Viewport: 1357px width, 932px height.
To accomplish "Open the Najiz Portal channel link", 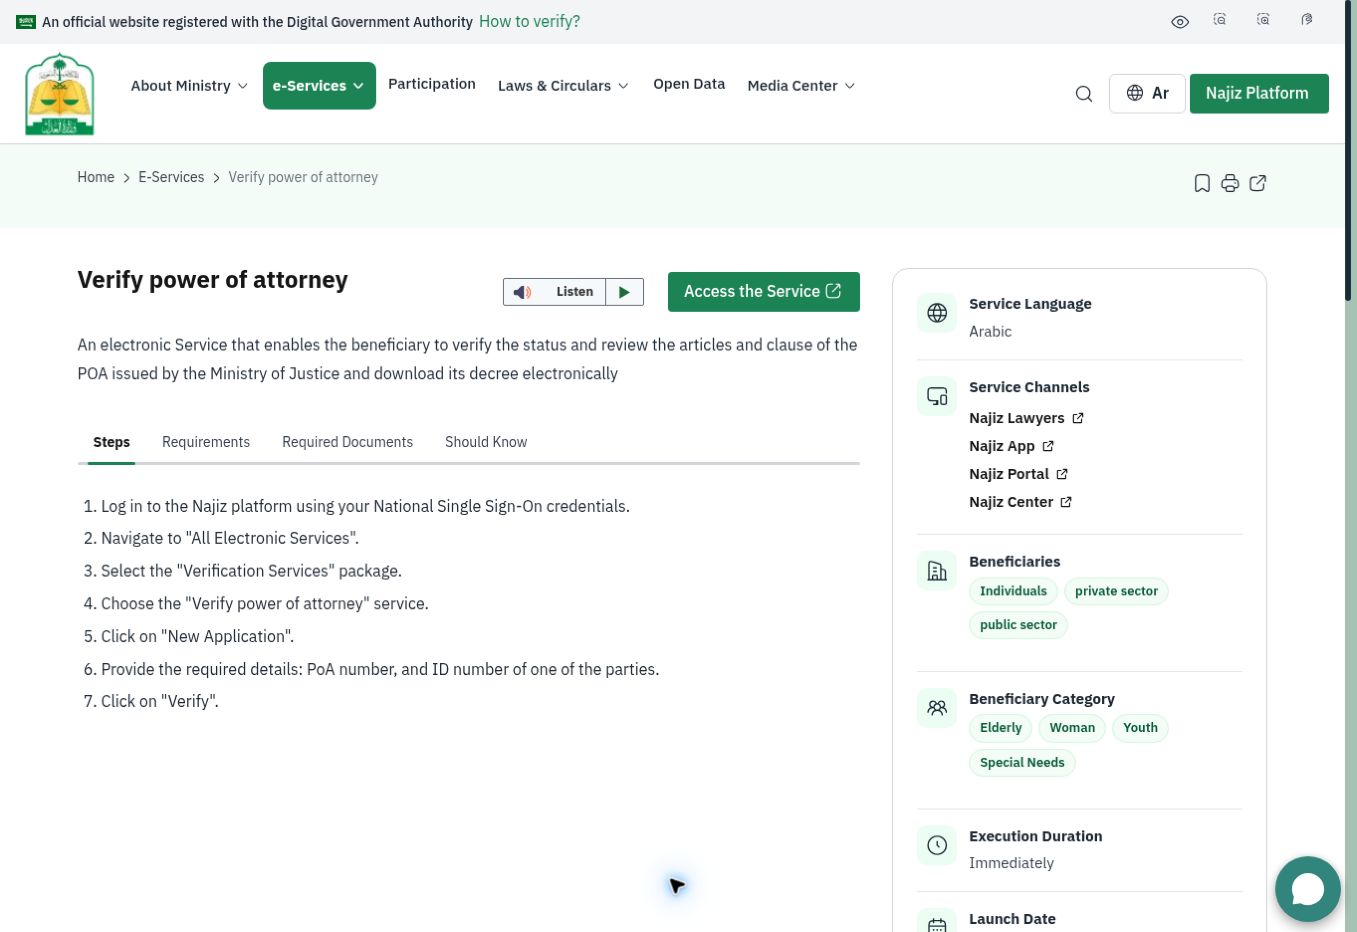I will pyautogui.click(x=1018, y=474).
